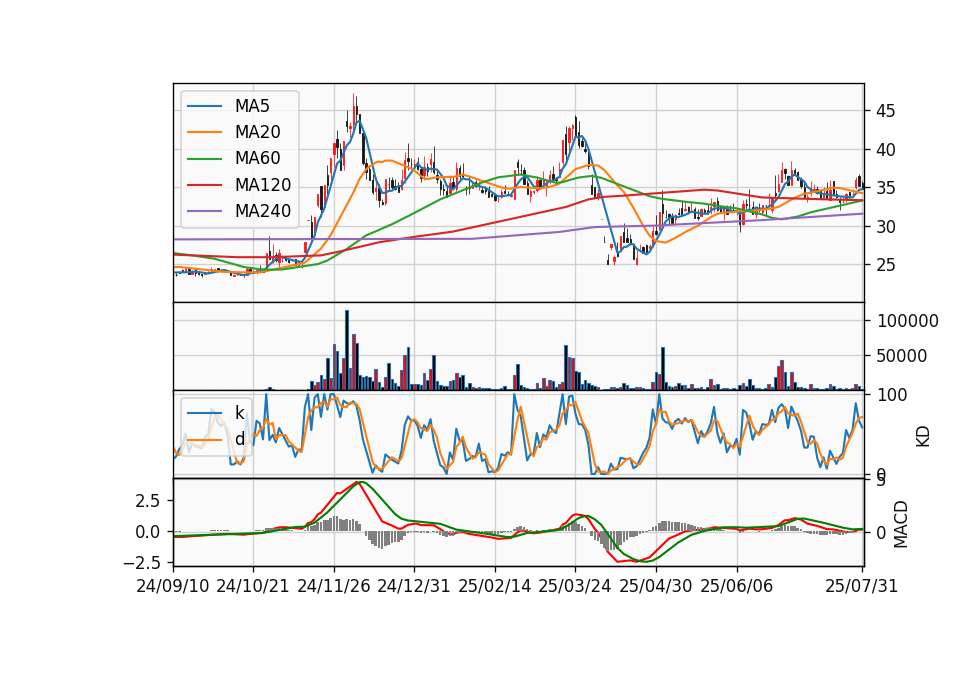Image resolution: width=960 pixels, height=690 pixels.
Task: Click the price axis value 30
Action: click(886, 227)
